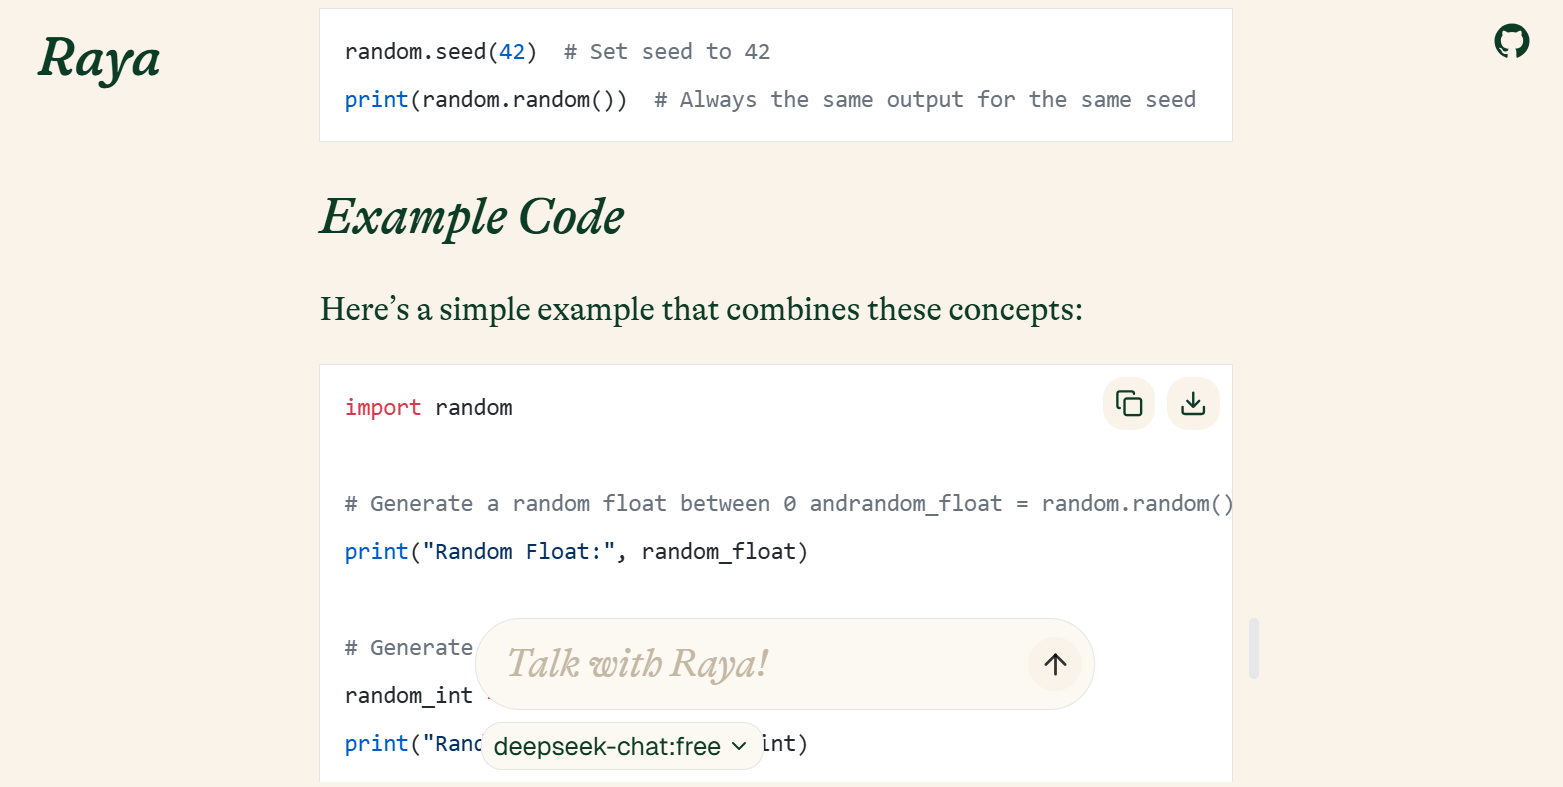Click the 'import random' code line
This screenshot has width=1563, height=787.
click(428, 408)
